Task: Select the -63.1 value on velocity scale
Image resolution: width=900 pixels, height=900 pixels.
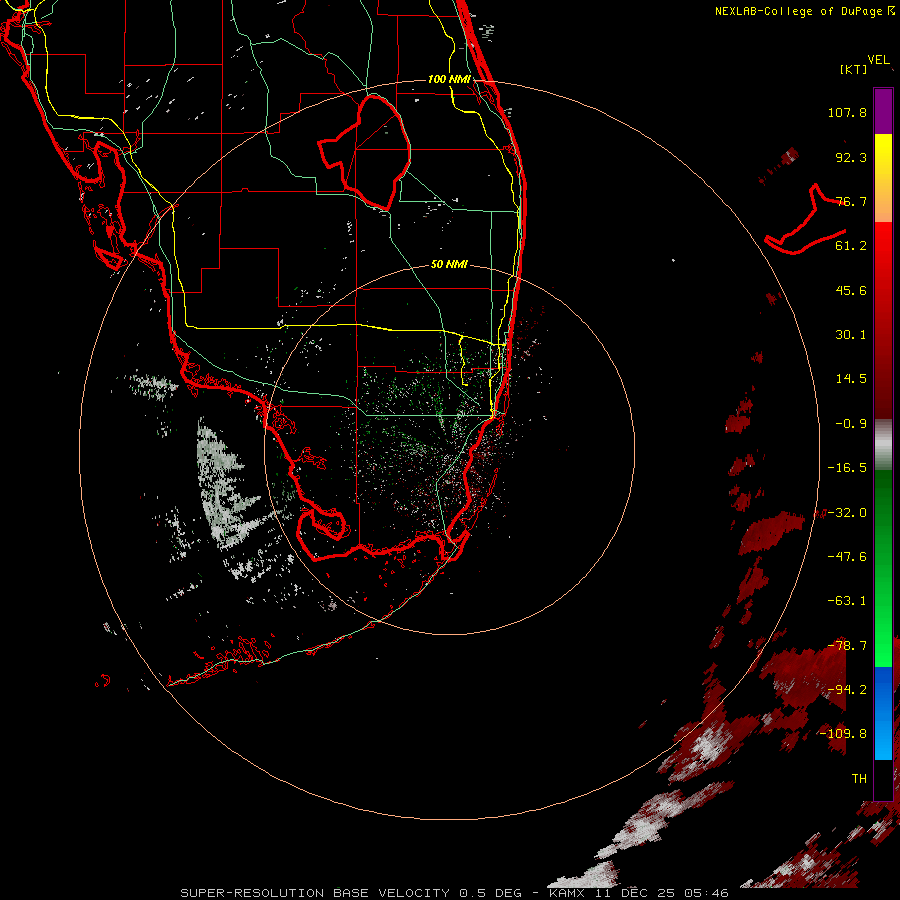Action: click(847, 601)
